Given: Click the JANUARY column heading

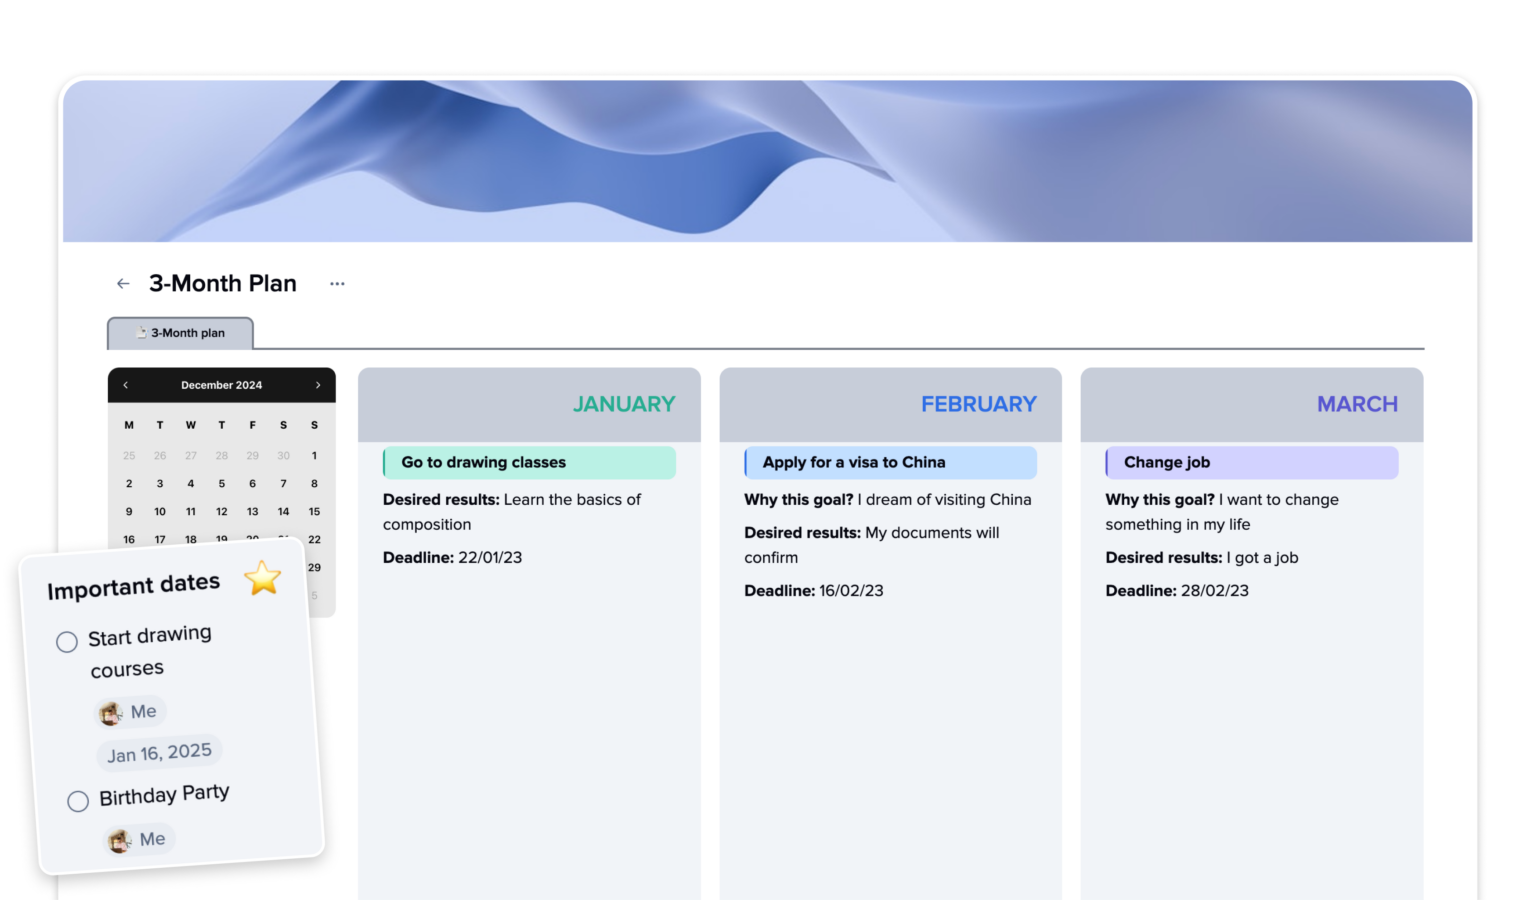Looking at the screenshot, I should [x=623, y=404].
